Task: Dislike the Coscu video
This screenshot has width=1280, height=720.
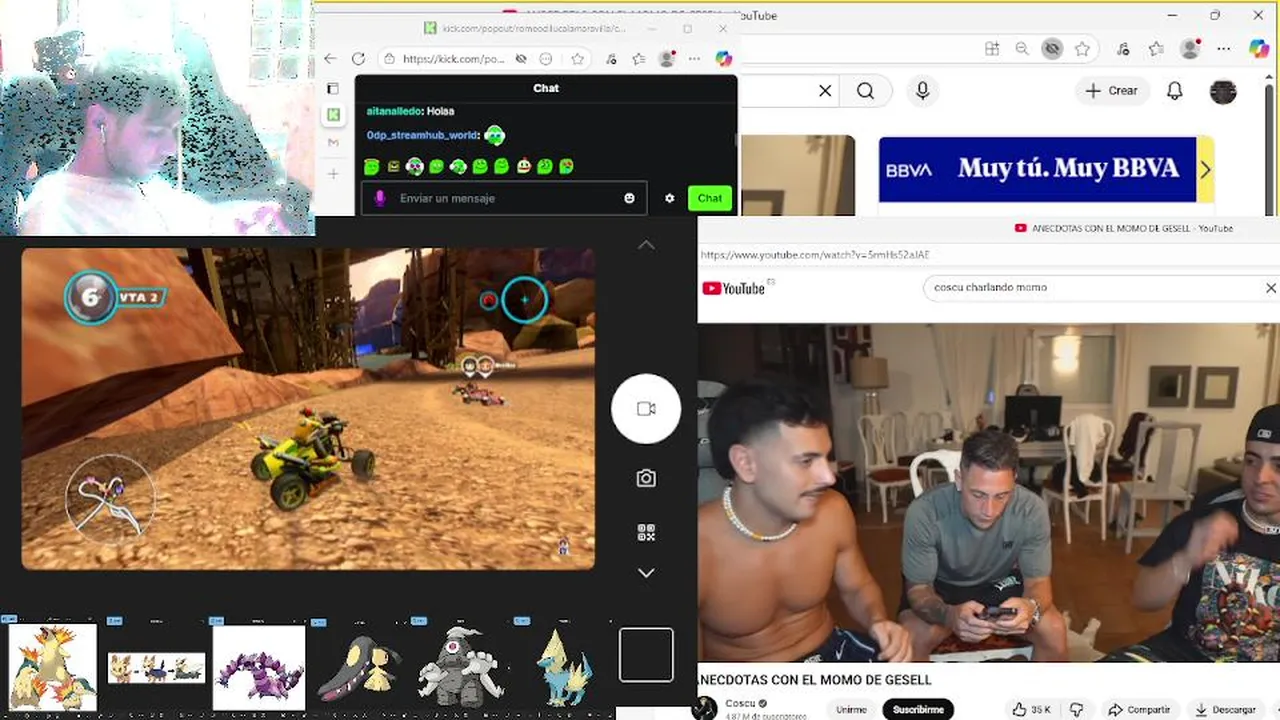Action: [1076, 709]
